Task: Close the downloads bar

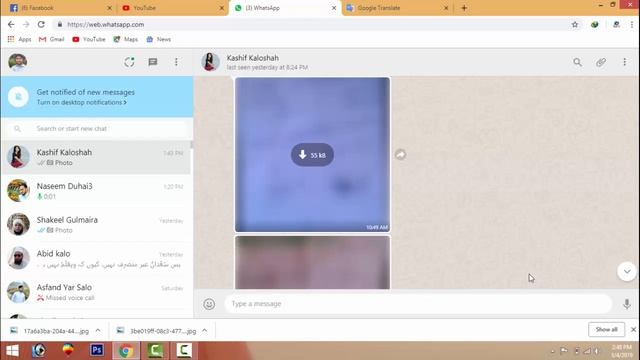Action: click(x=633, y=329)
